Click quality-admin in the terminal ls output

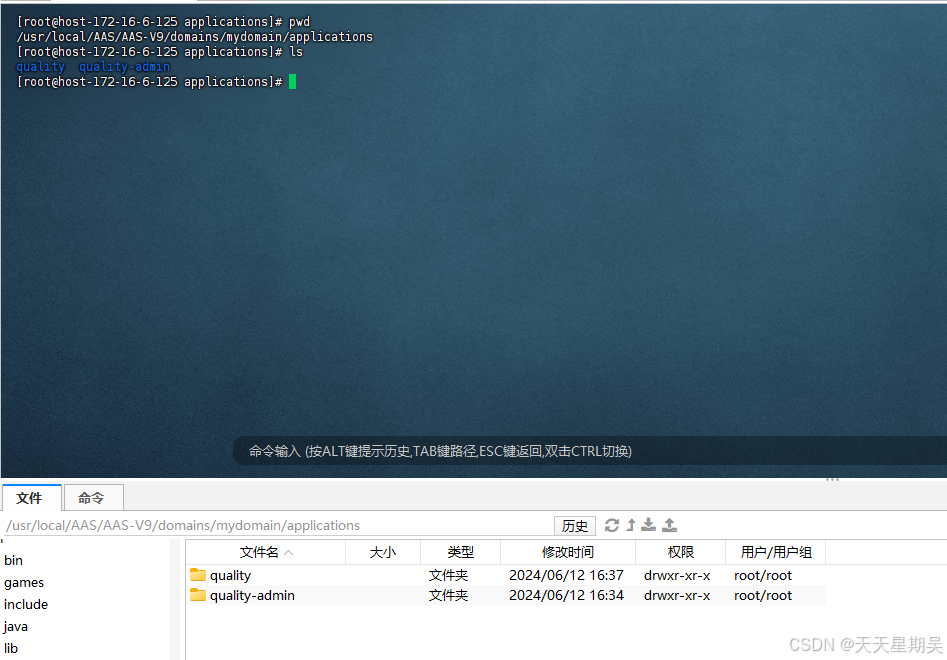tap(123, 66)
